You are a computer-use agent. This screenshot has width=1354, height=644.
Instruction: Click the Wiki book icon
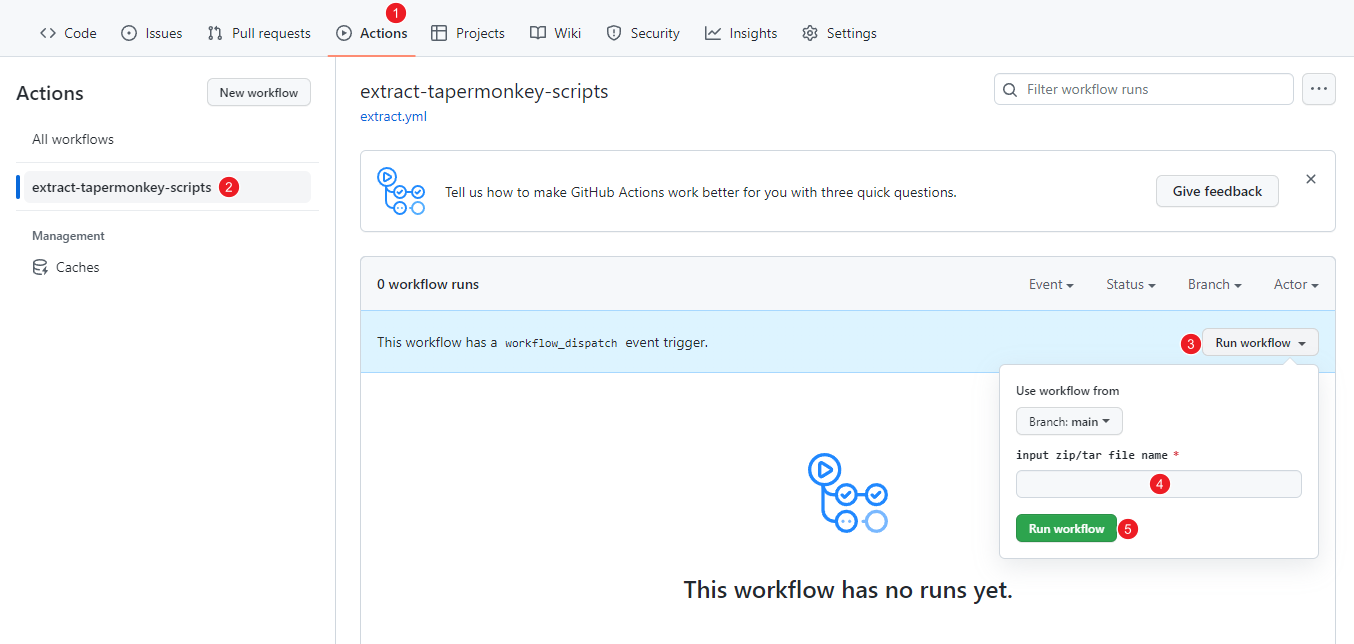point(538,33)
